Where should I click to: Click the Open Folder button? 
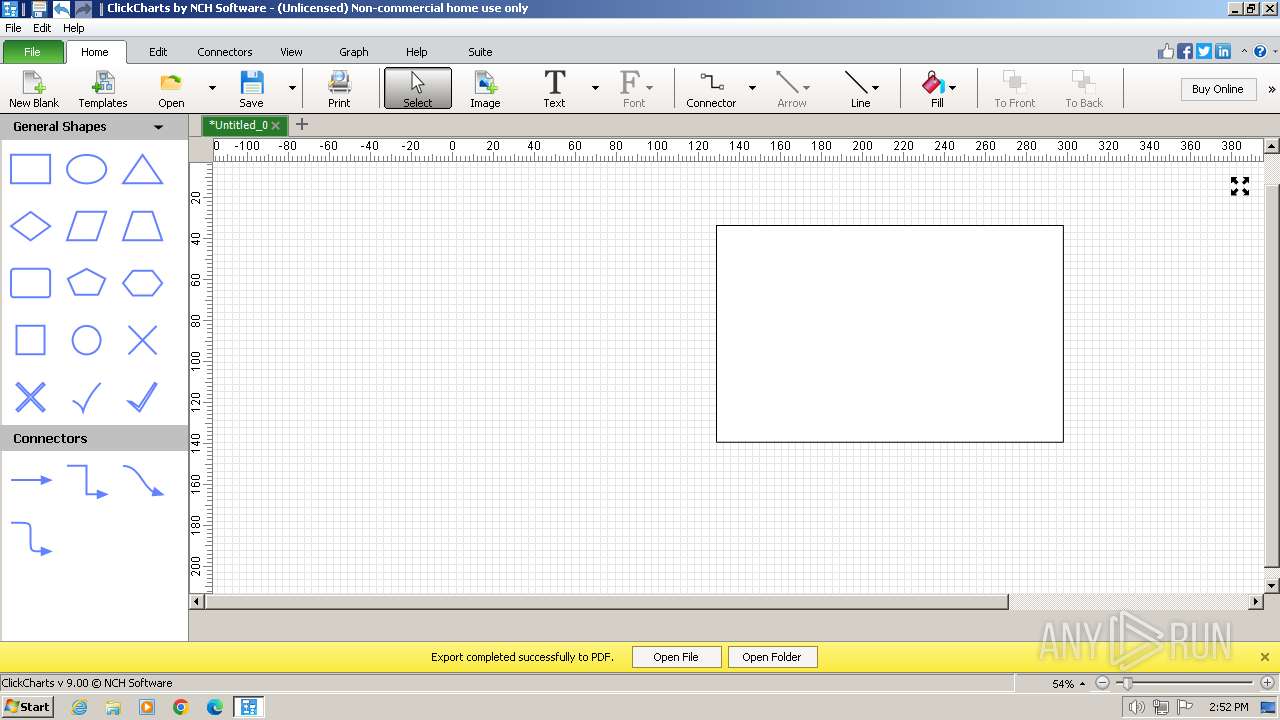[x=772, y=657]
